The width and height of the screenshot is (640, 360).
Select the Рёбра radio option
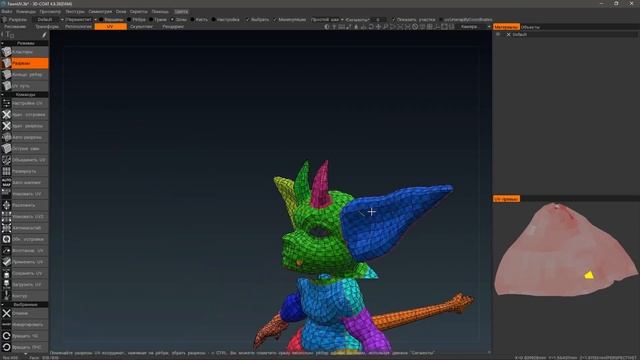click(x=129, y=20)
